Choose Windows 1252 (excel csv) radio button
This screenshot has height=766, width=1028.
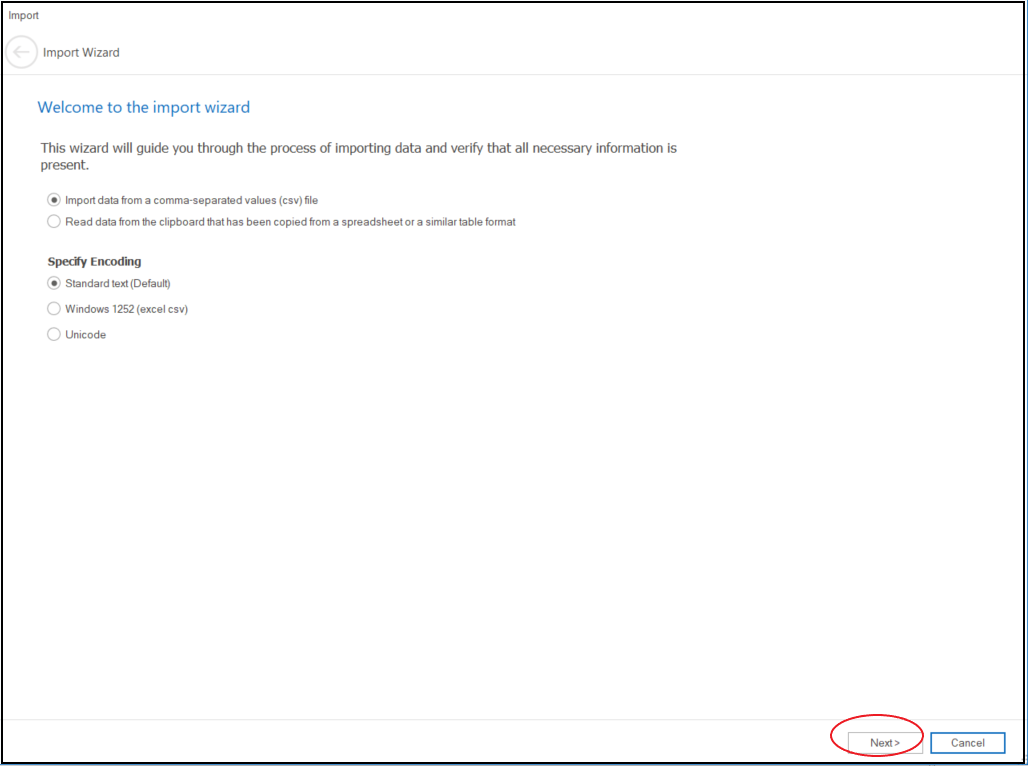point(54,309)
